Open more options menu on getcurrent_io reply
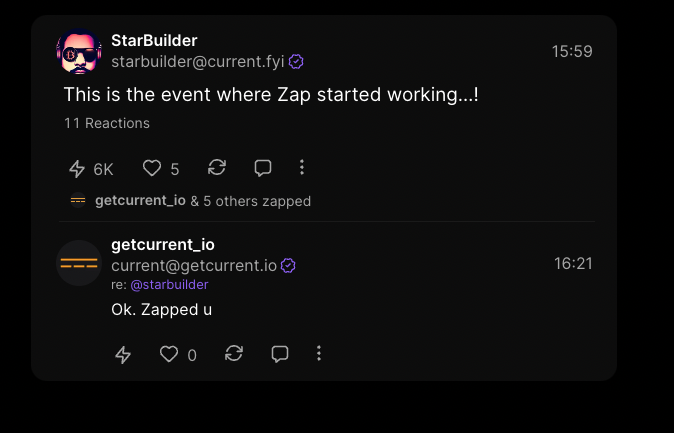674x433 pixels. [319, 353]
